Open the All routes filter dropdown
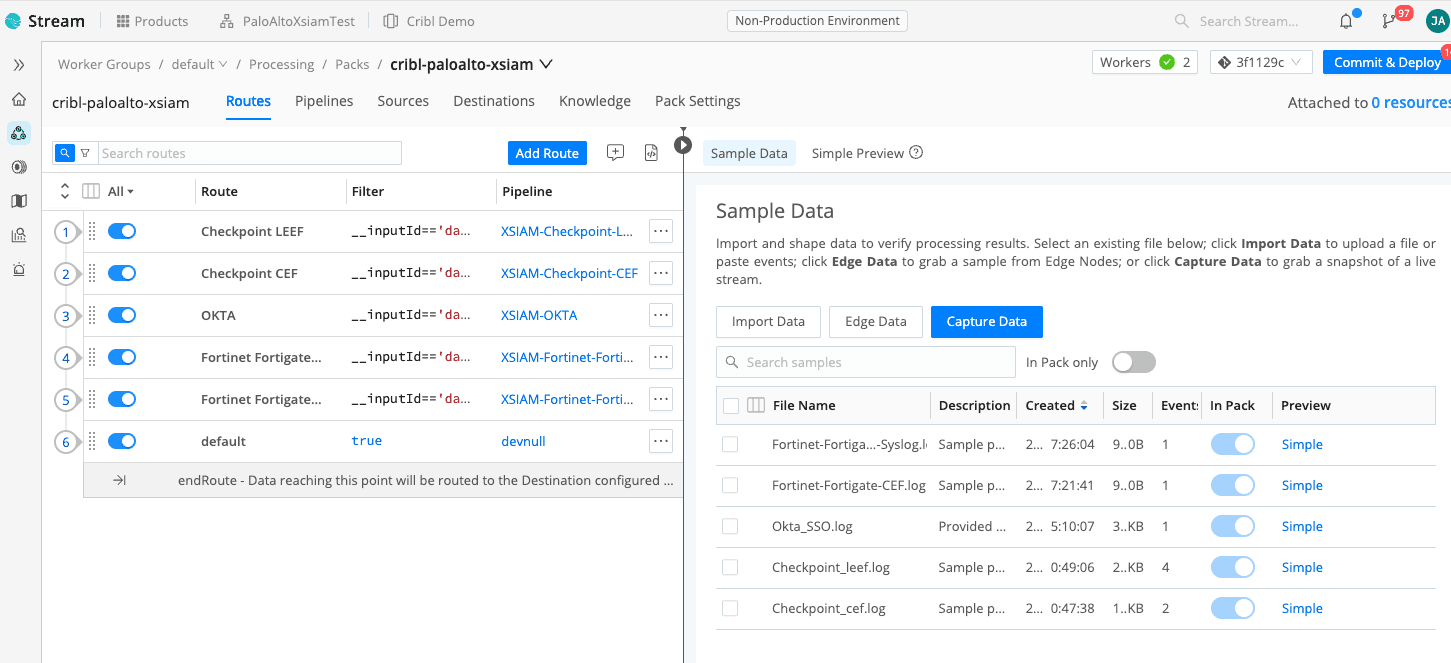This screenshot has height=663, width=1451. point(121,191)
